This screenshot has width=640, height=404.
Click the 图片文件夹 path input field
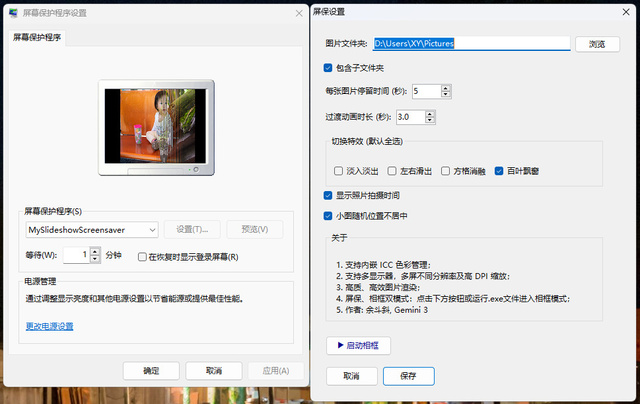470,44
